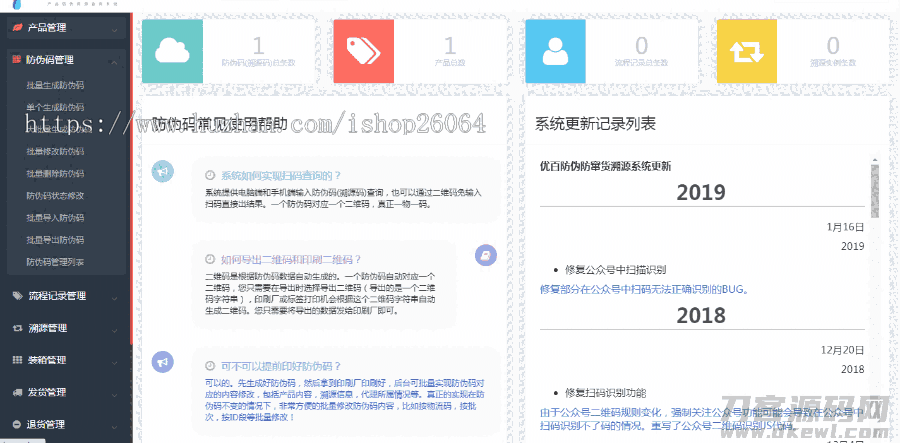Click the clock icon before 系统如何实现扫码查询
Screen dimensions: 900x443
coord(210,176)
